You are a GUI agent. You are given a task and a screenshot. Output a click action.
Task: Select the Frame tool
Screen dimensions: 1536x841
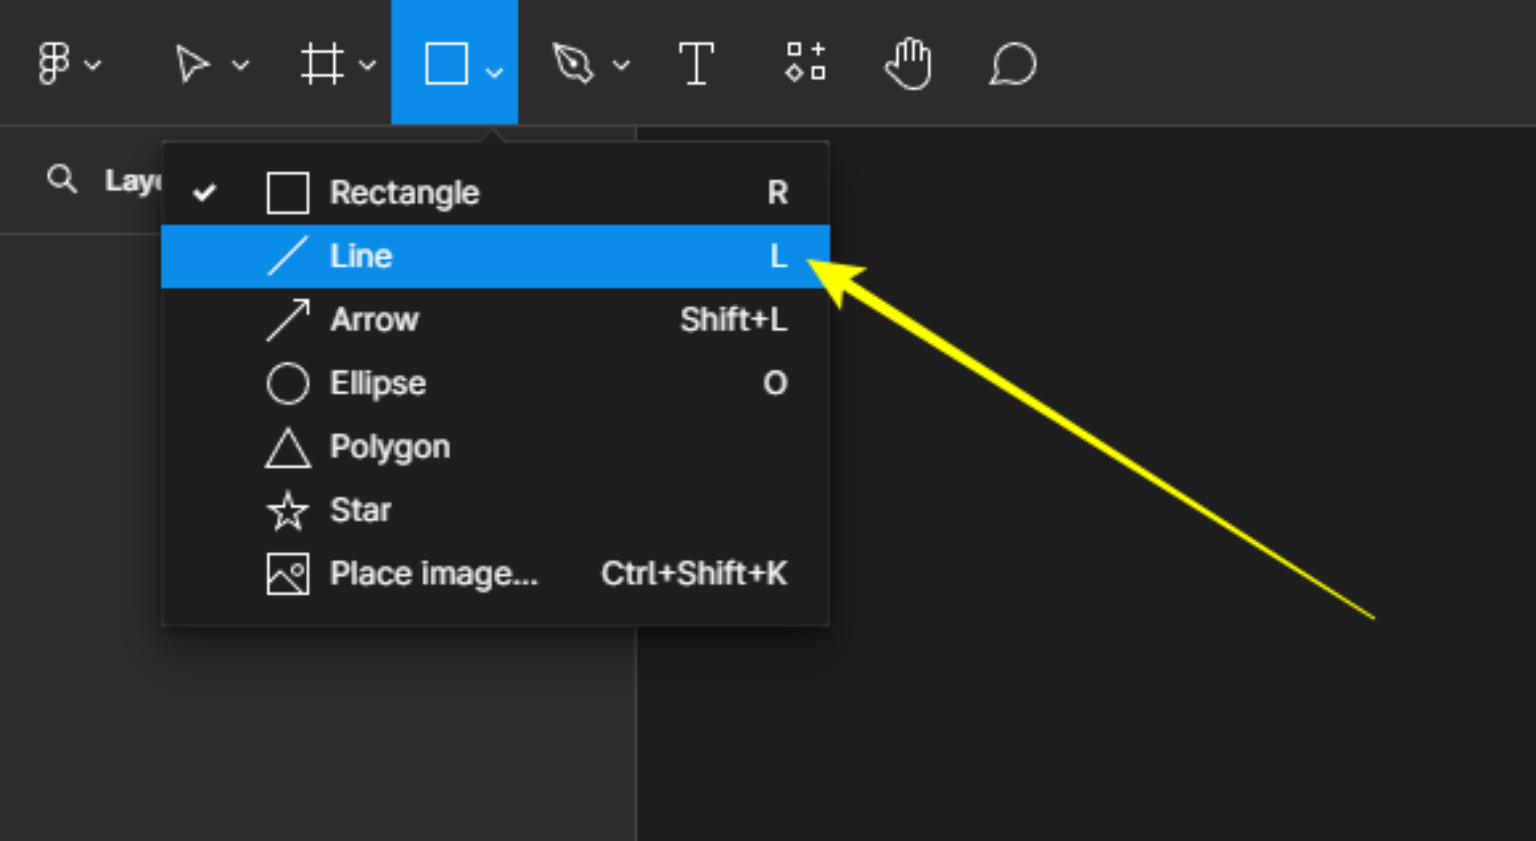click(x=322, y=64)
